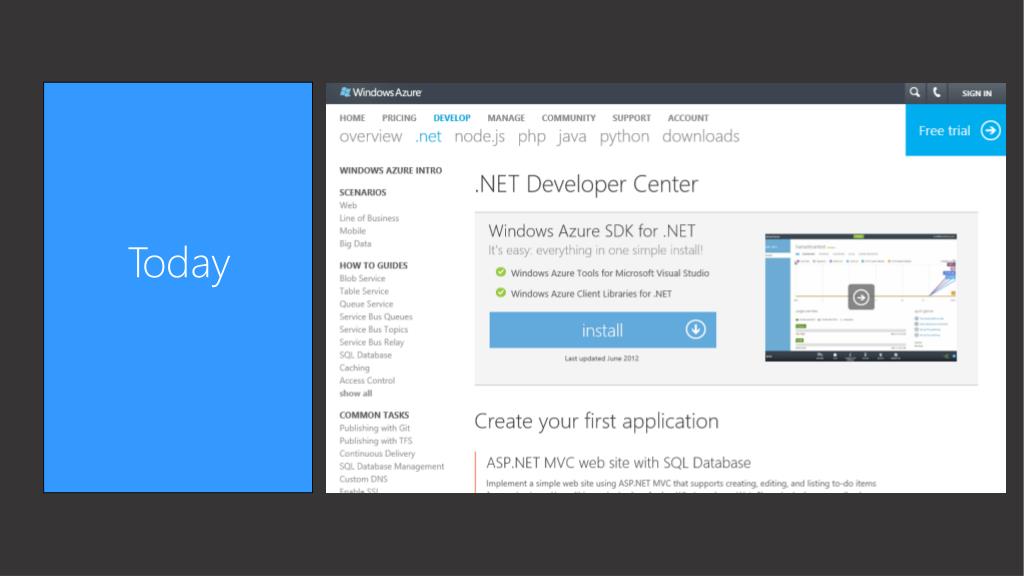Open Continuous Delivery task link
The height and width of the screenshot is (576, 1024).
[x=377, y=453]
